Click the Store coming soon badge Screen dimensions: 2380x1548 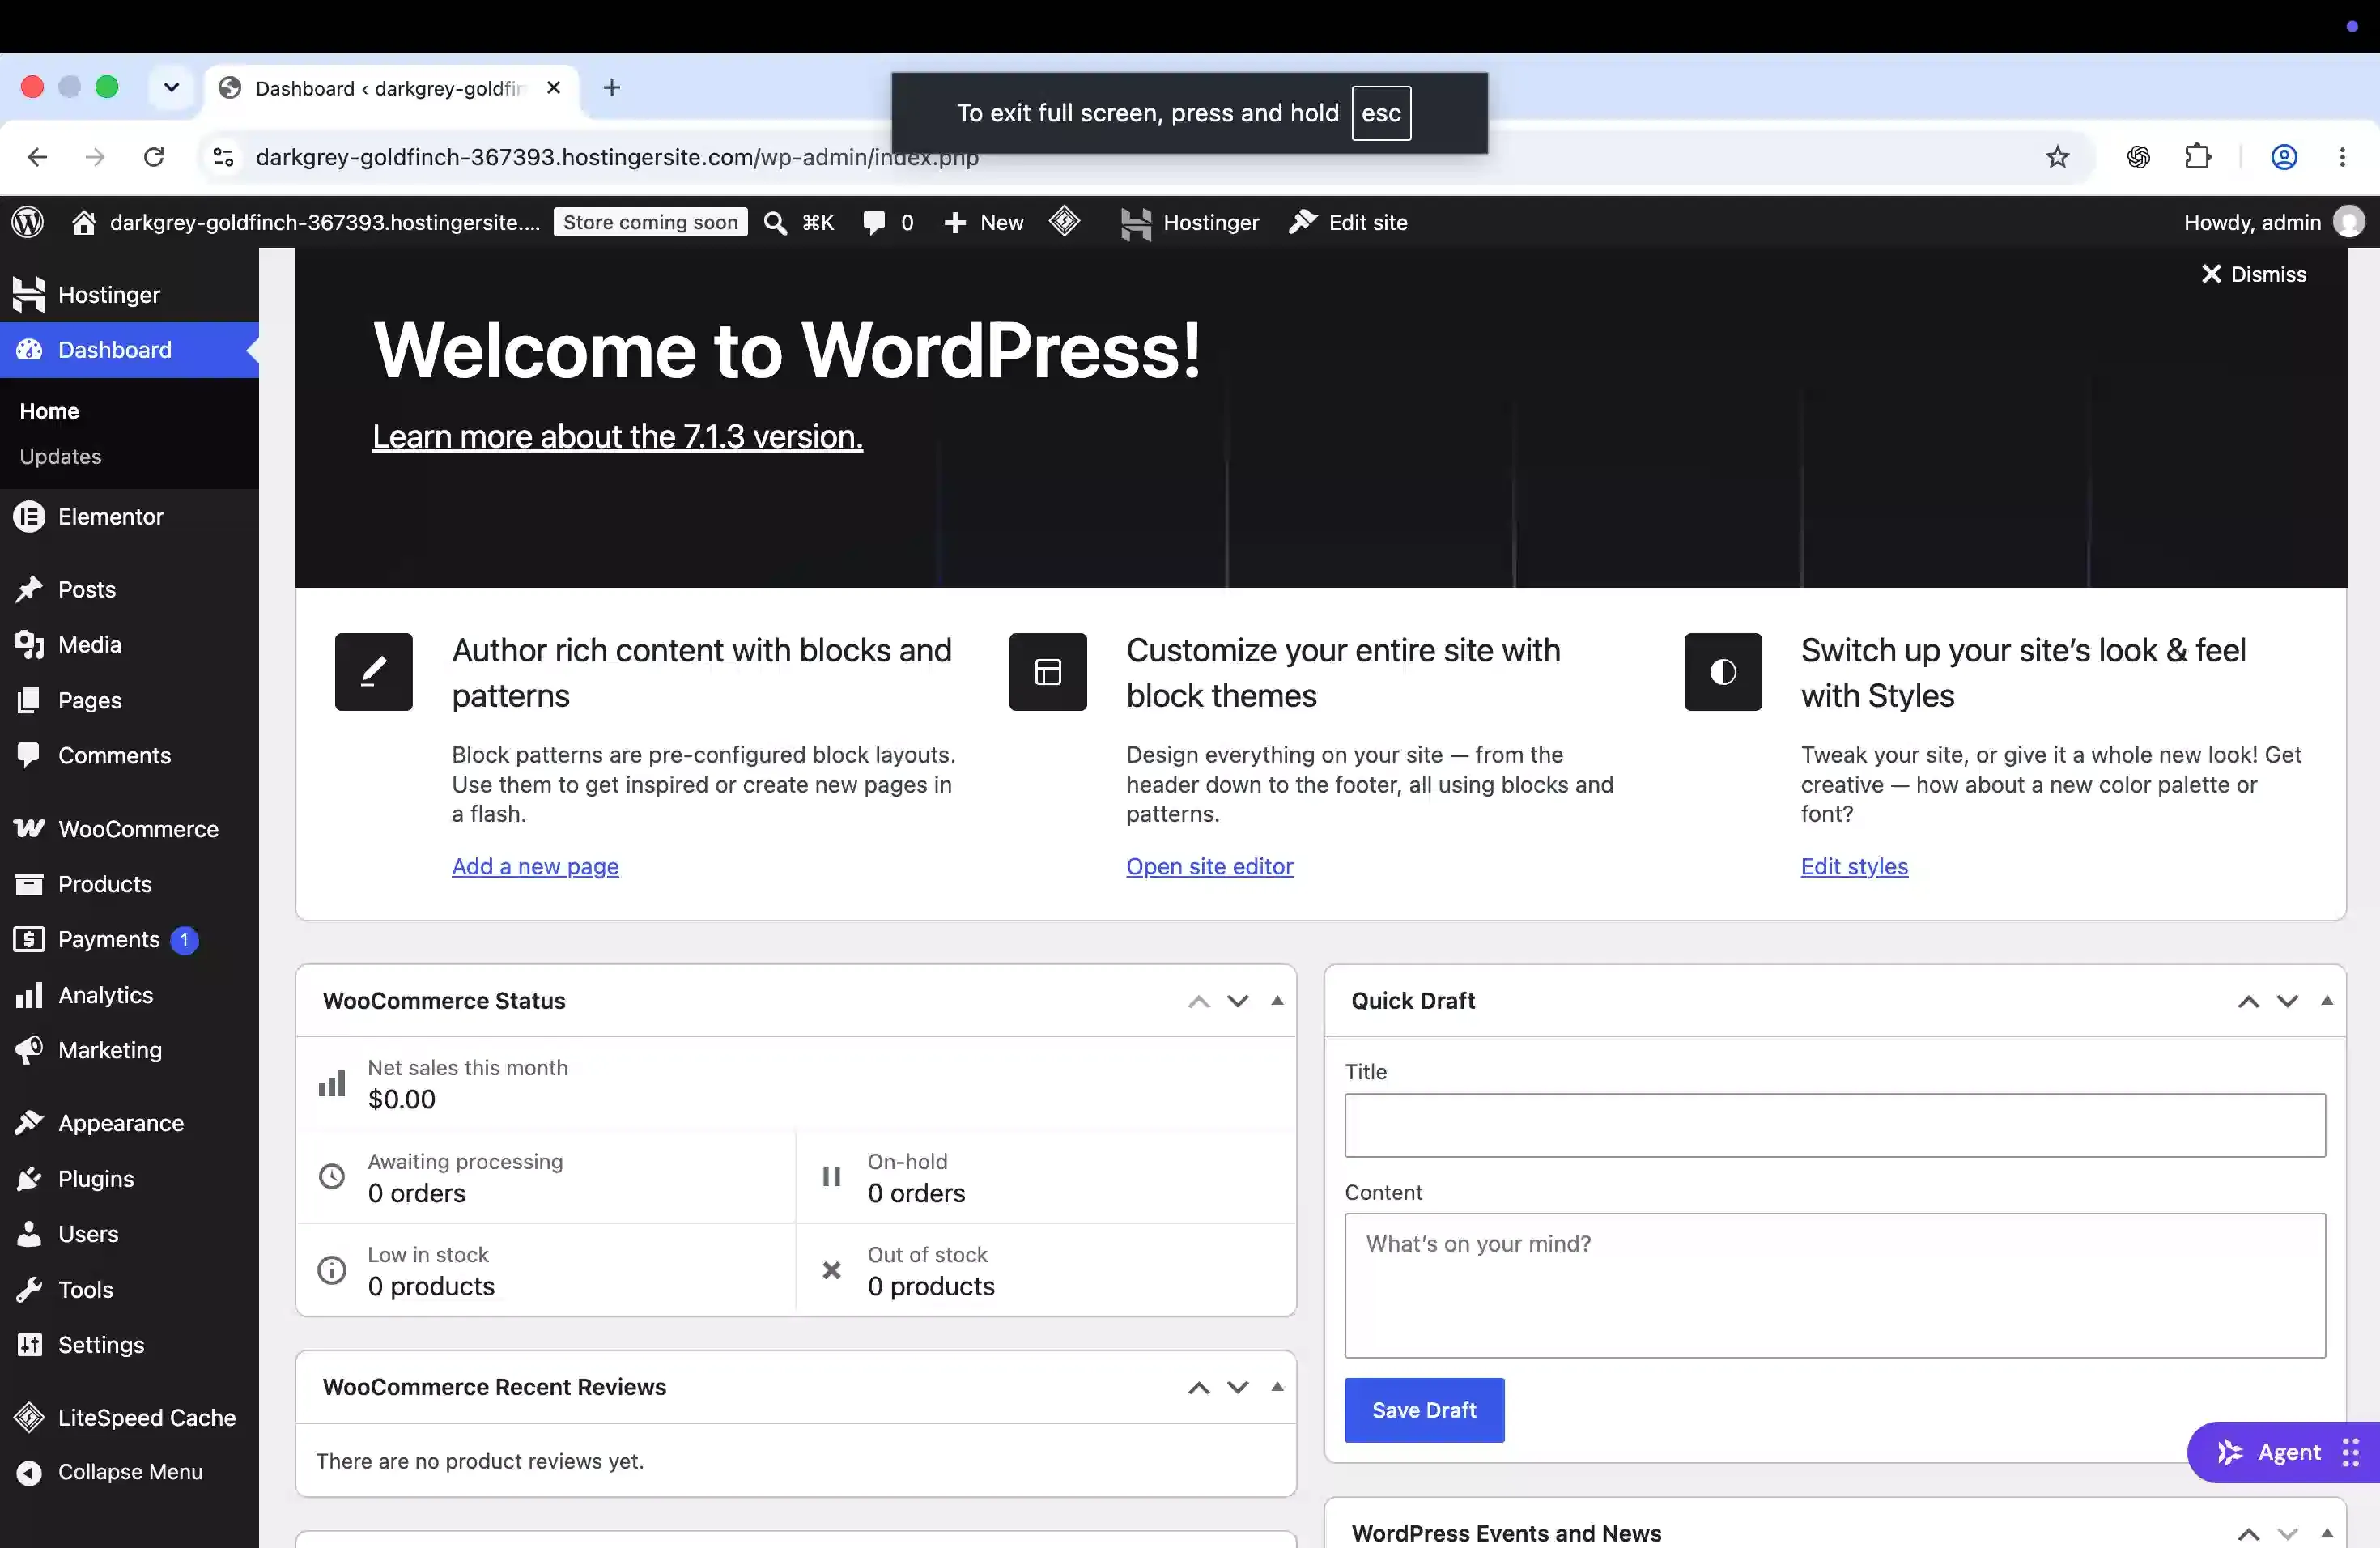[x=650, y=222]
